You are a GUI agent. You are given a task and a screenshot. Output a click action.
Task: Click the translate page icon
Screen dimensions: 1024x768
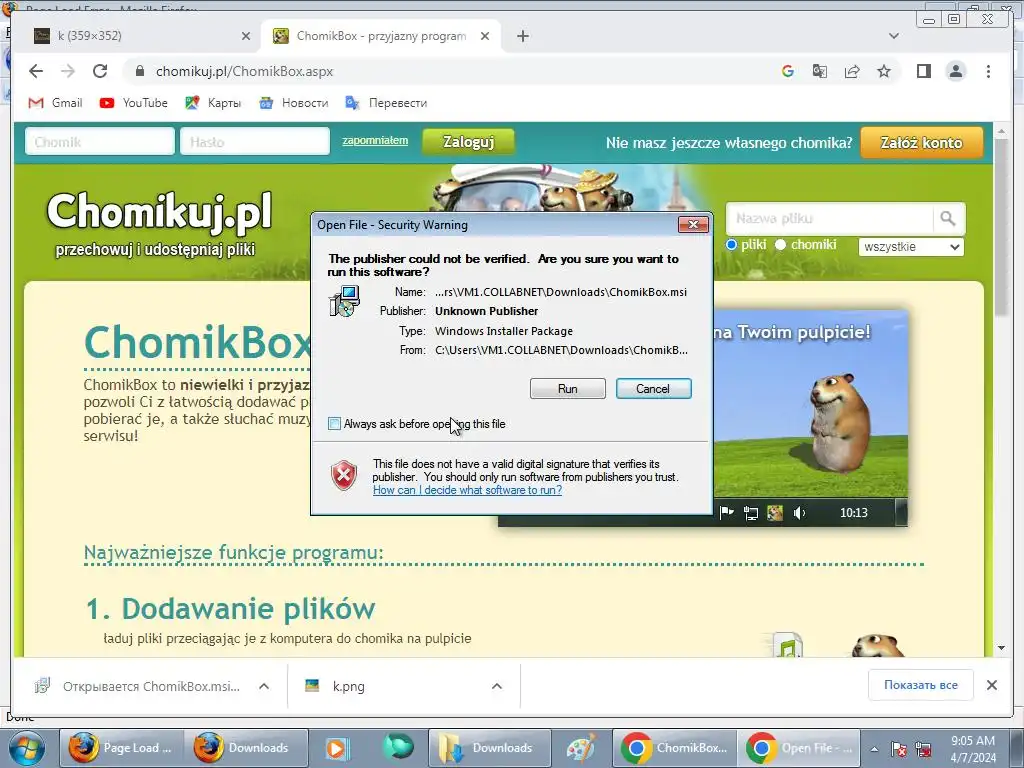point(820,71)
